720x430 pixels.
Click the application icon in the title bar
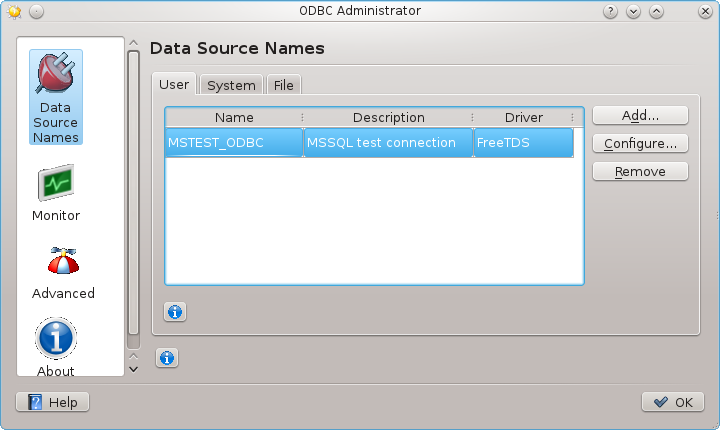pyautogui.click(x=14, y=11)
